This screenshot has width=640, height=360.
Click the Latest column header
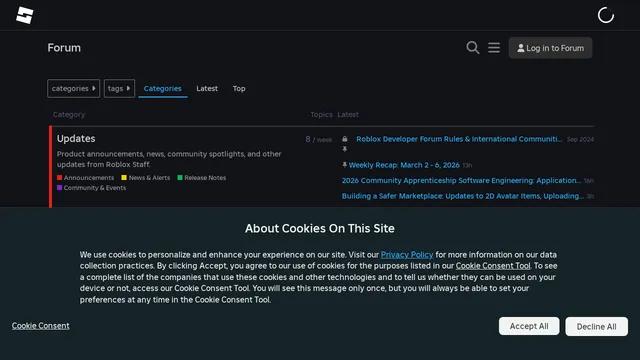[x=348, y=115]
